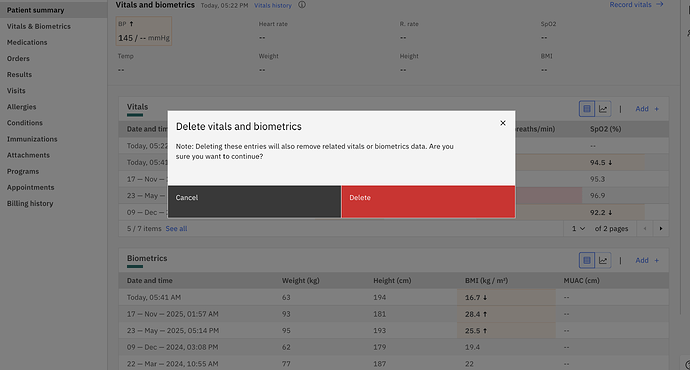This screenshot has height=370, width=690.
Task: Click plus icon beside Vitals Add
Action: point(657,109)
